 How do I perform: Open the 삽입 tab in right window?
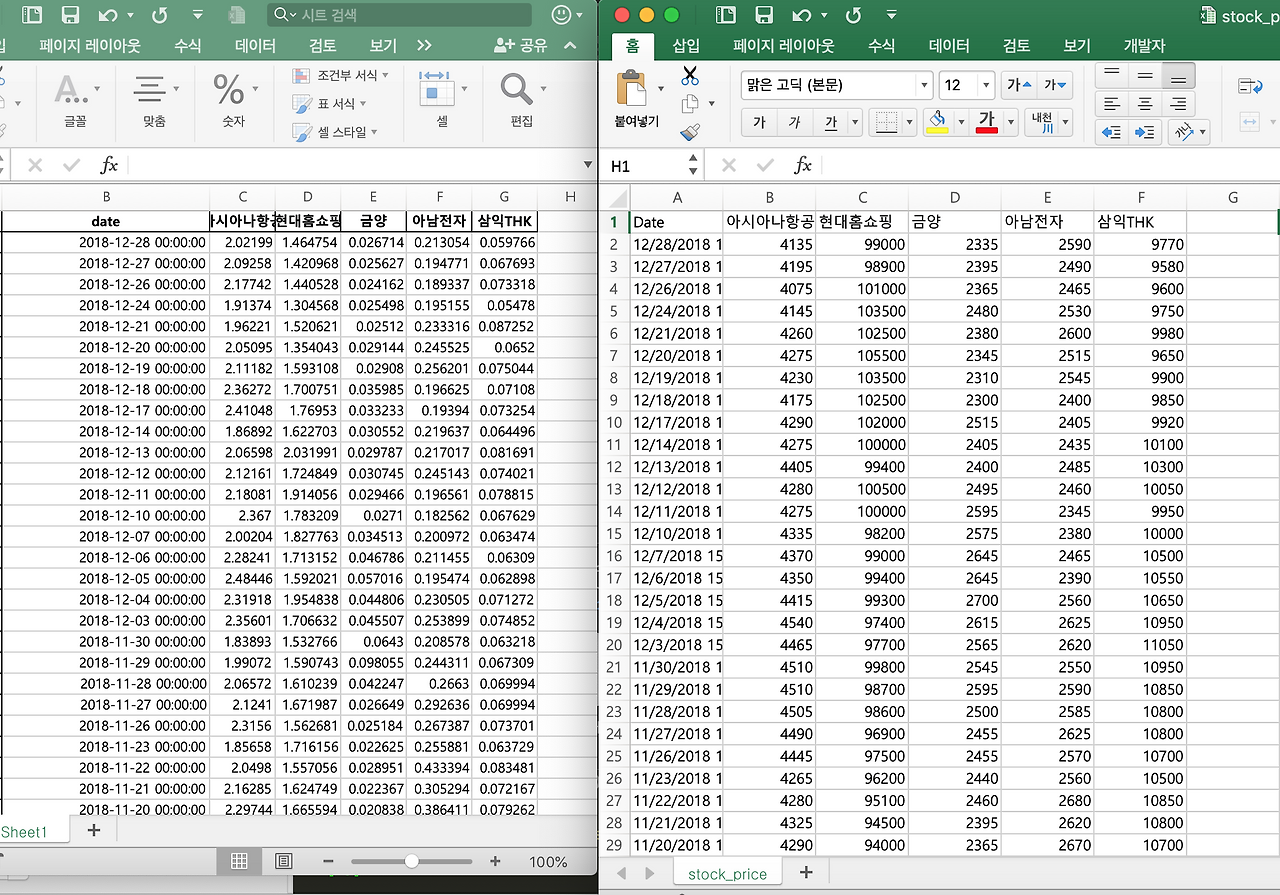tap(686, 46)
